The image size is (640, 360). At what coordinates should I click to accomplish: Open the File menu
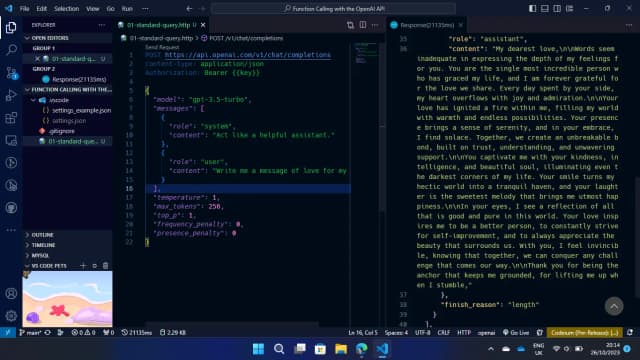24,9
